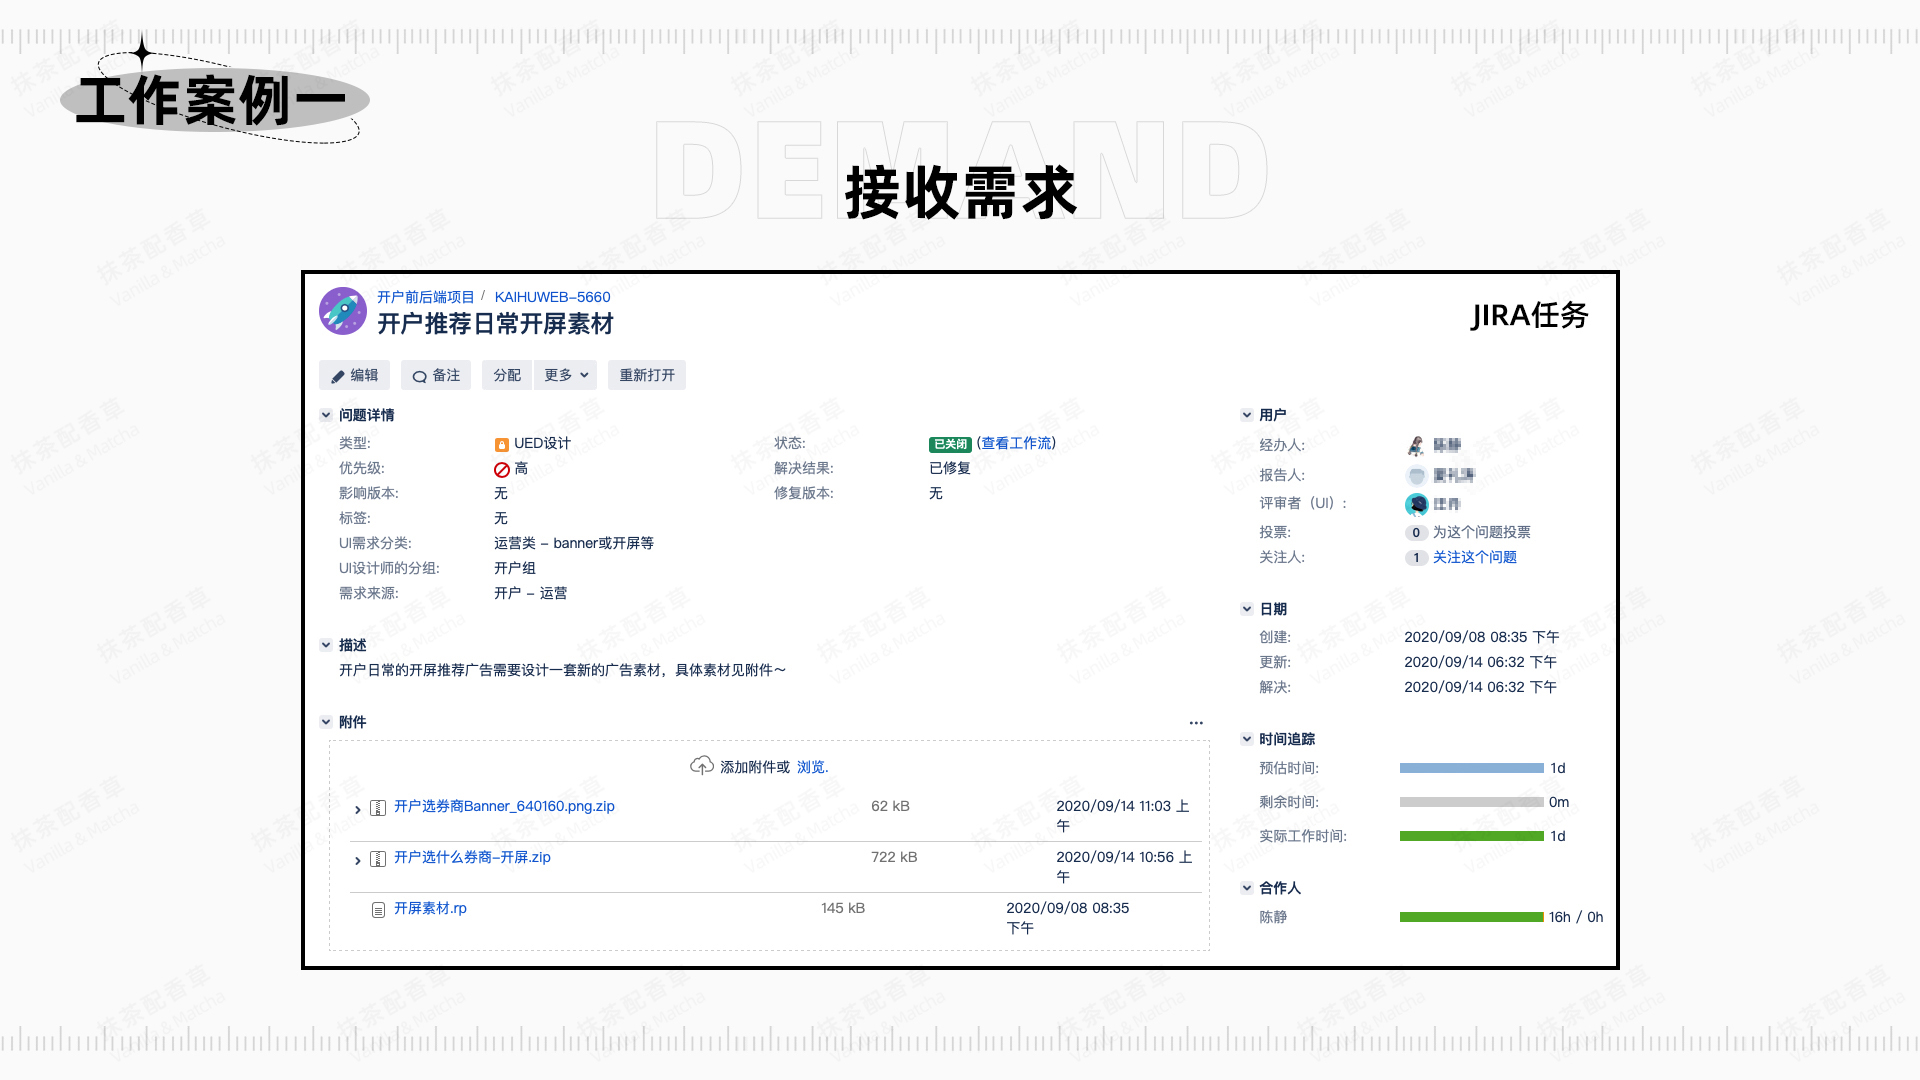Click the UED设计 issue type icon

[x=501, y=445]
